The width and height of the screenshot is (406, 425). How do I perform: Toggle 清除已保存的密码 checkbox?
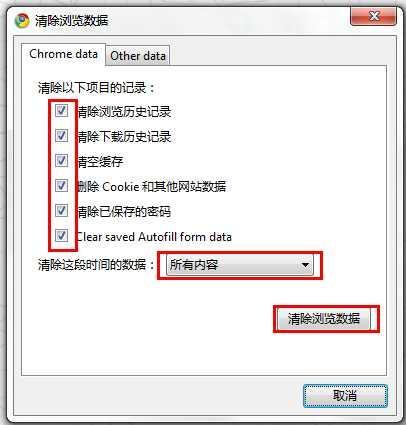coord(61,210)
